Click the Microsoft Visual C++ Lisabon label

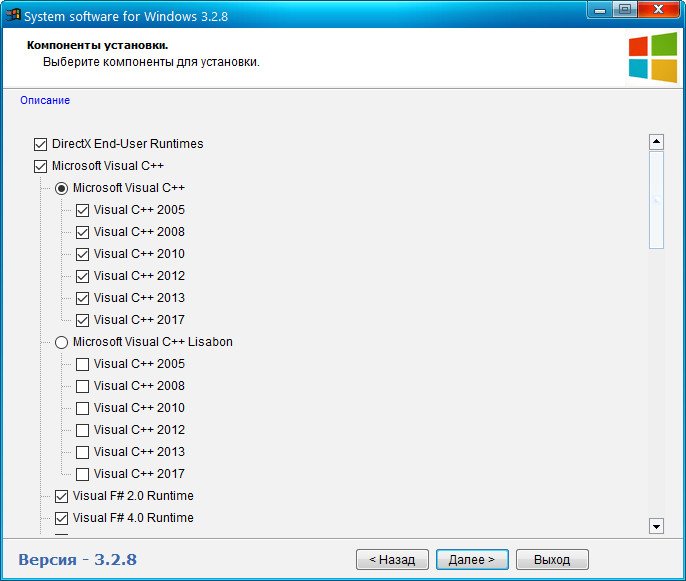pyautogui.click(x=153, y=342)
